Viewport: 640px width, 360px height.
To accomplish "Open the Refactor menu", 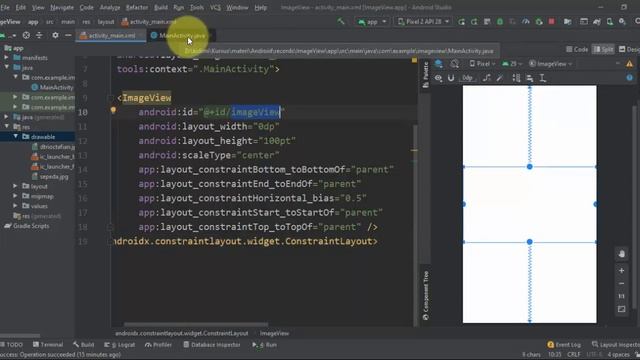I will (x=137, y=8).
